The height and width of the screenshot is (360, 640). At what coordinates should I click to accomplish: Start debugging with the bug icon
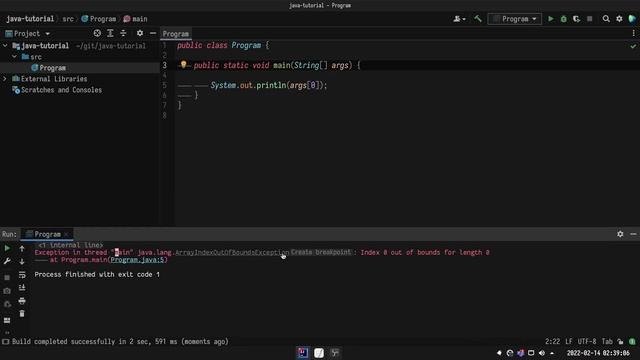(564, 19)
